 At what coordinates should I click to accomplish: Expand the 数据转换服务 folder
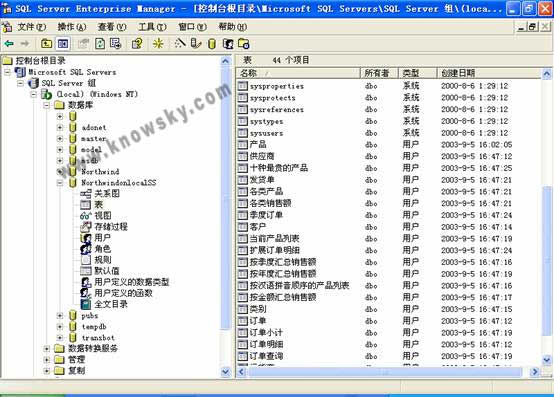(x=46, y=349)
